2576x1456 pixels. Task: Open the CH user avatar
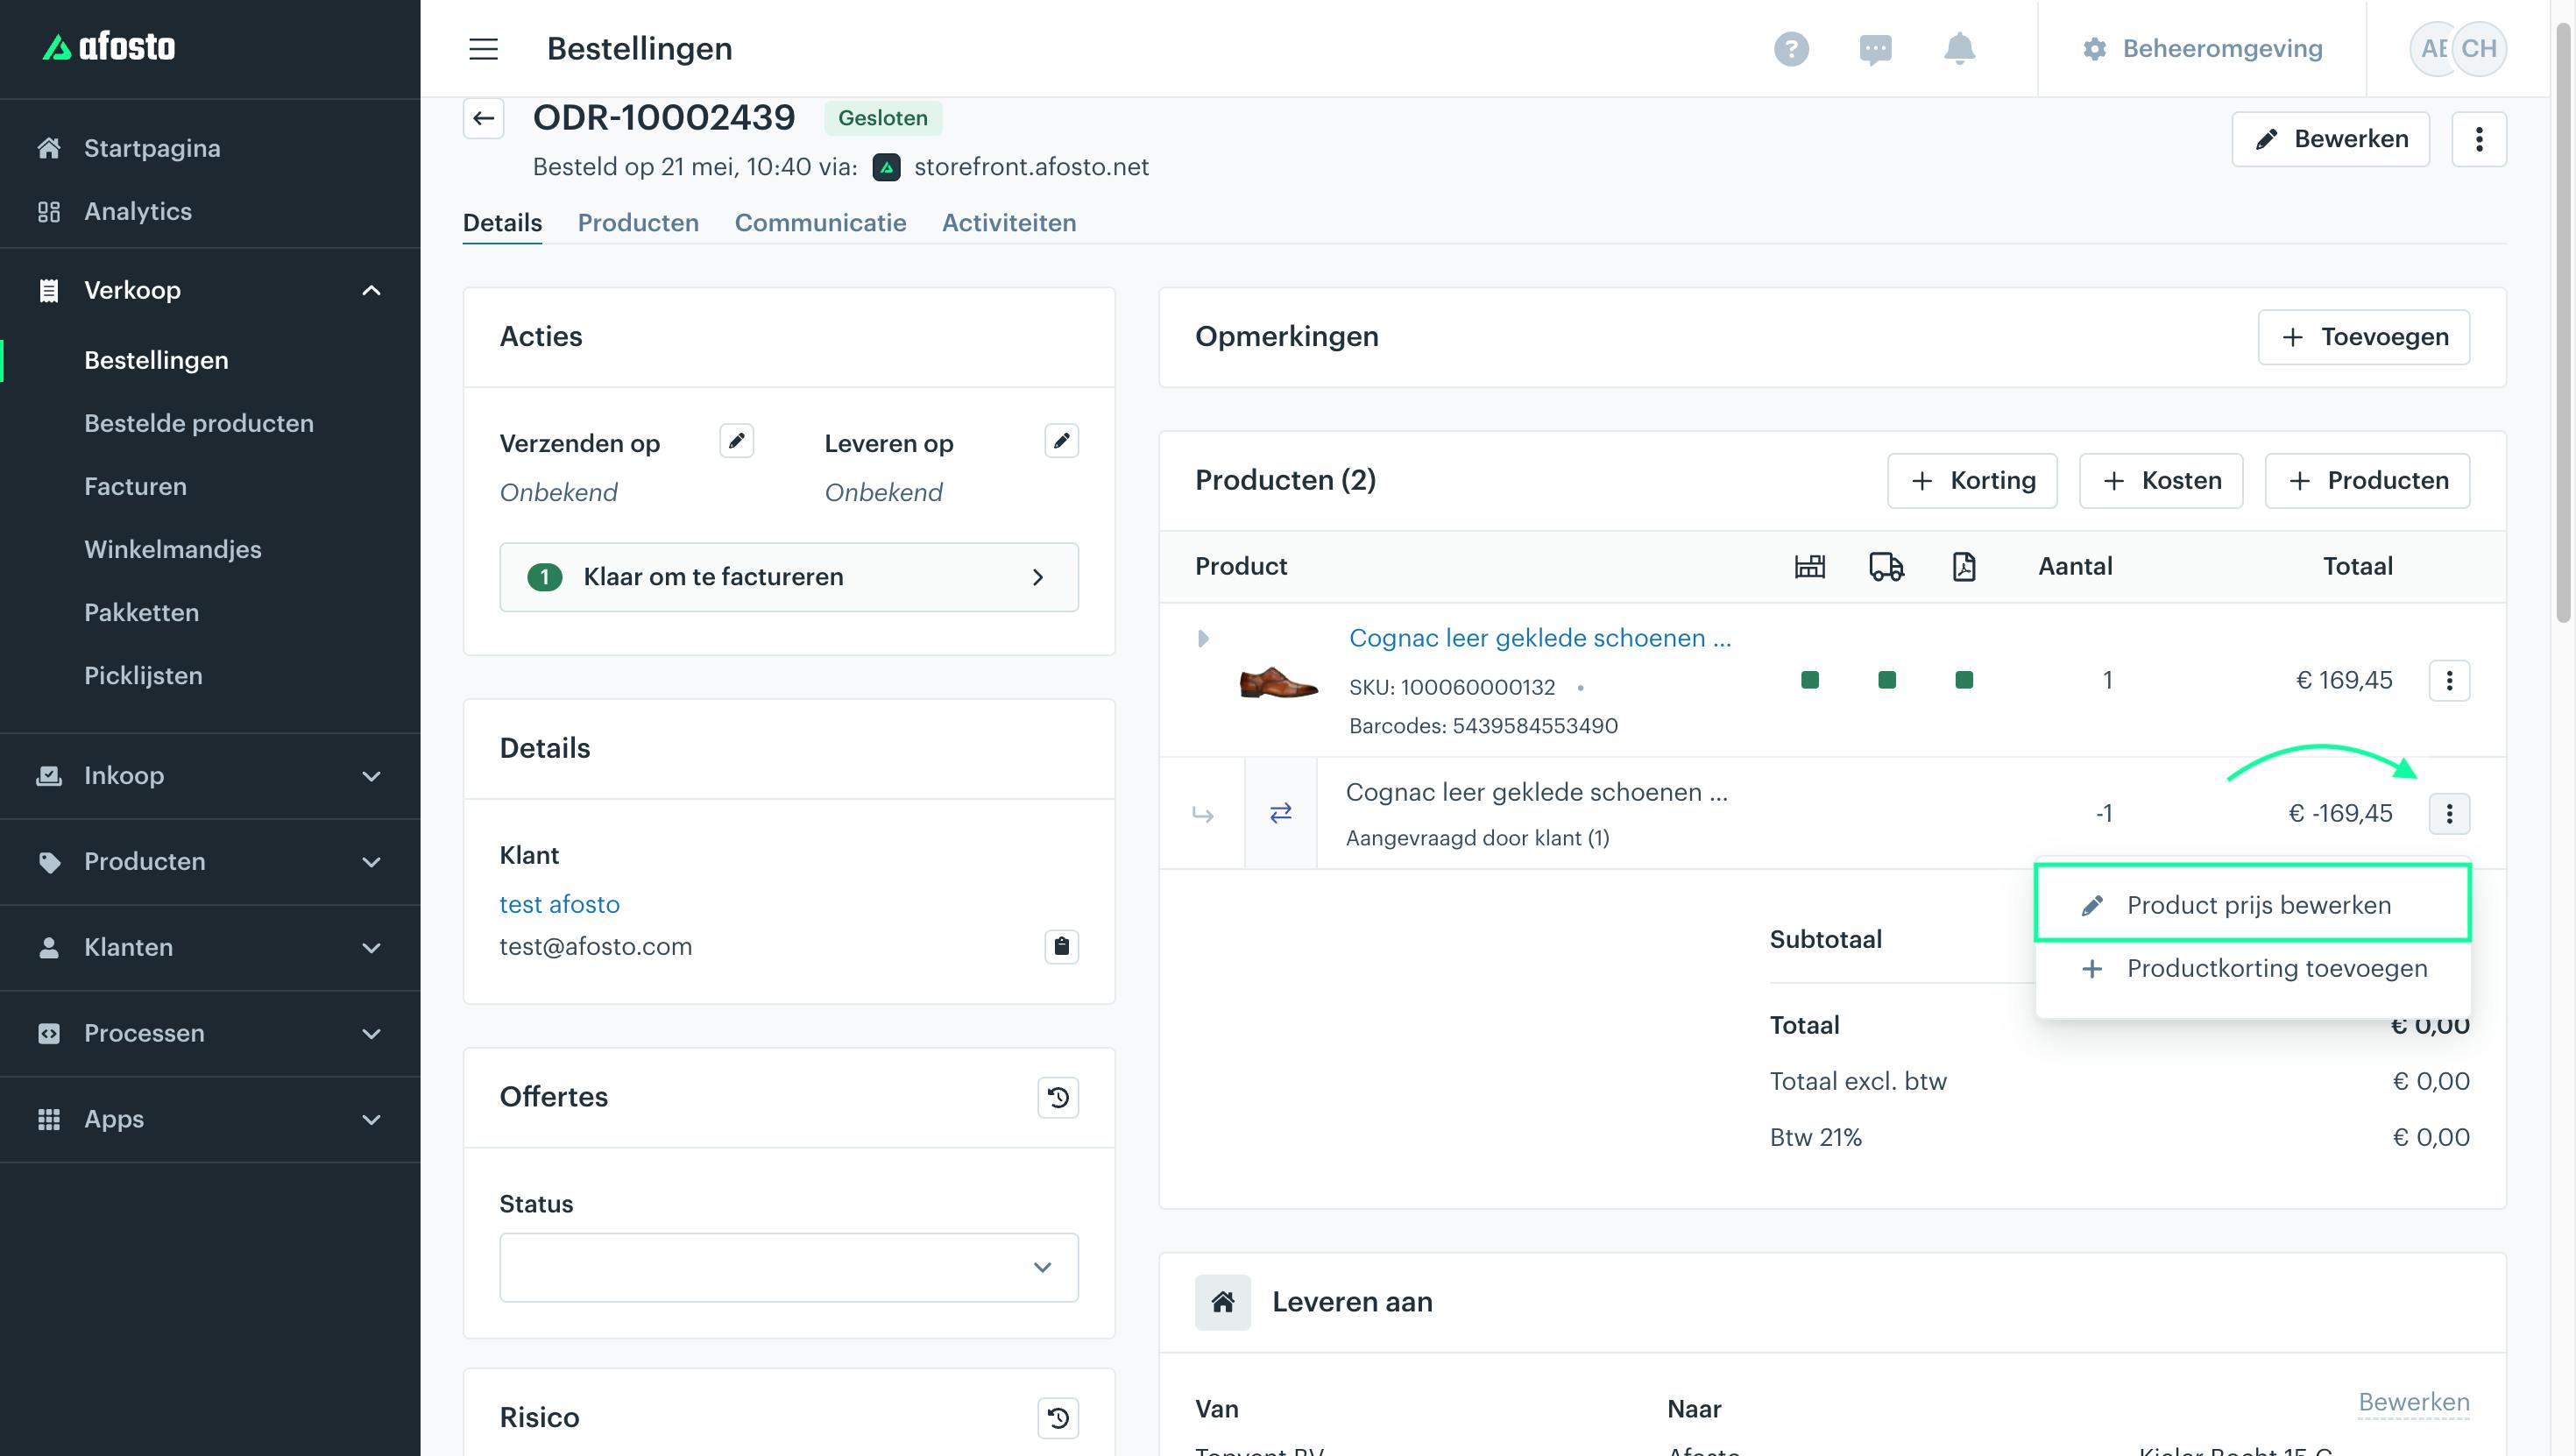click(2479, 48)
